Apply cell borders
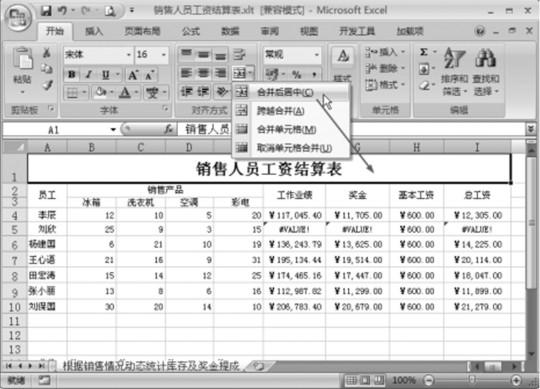The width and height of the screenshot is (540, 389). point(72,93)
